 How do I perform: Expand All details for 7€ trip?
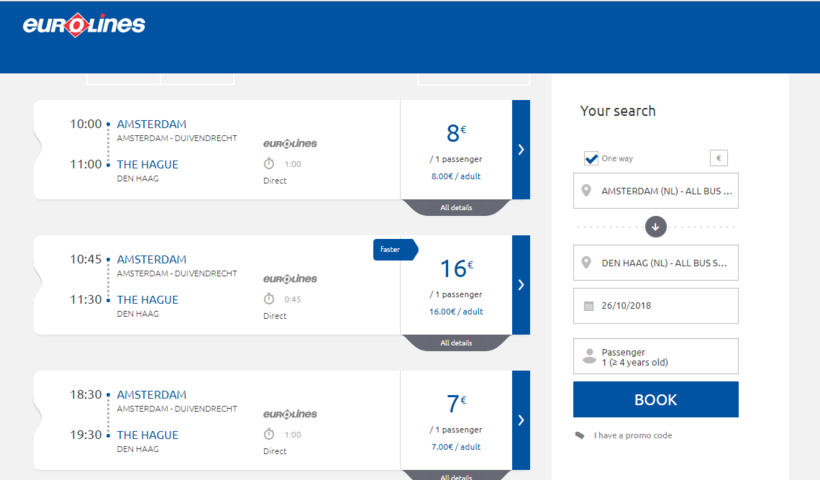coord(456,476)
